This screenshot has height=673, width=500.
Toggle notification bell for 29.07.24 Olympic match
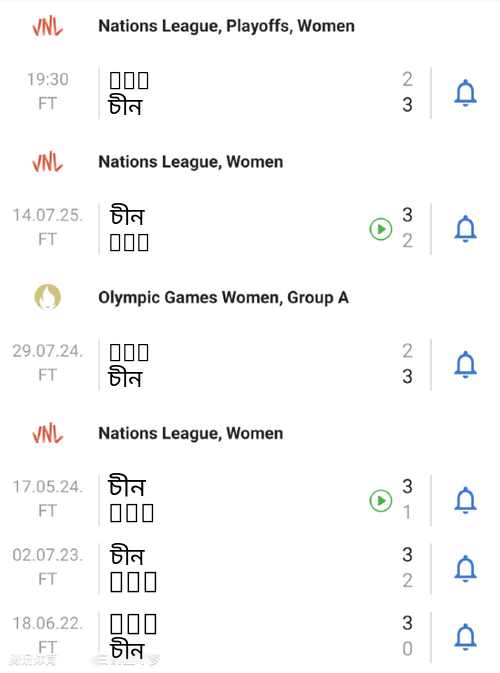click(465, 365)
